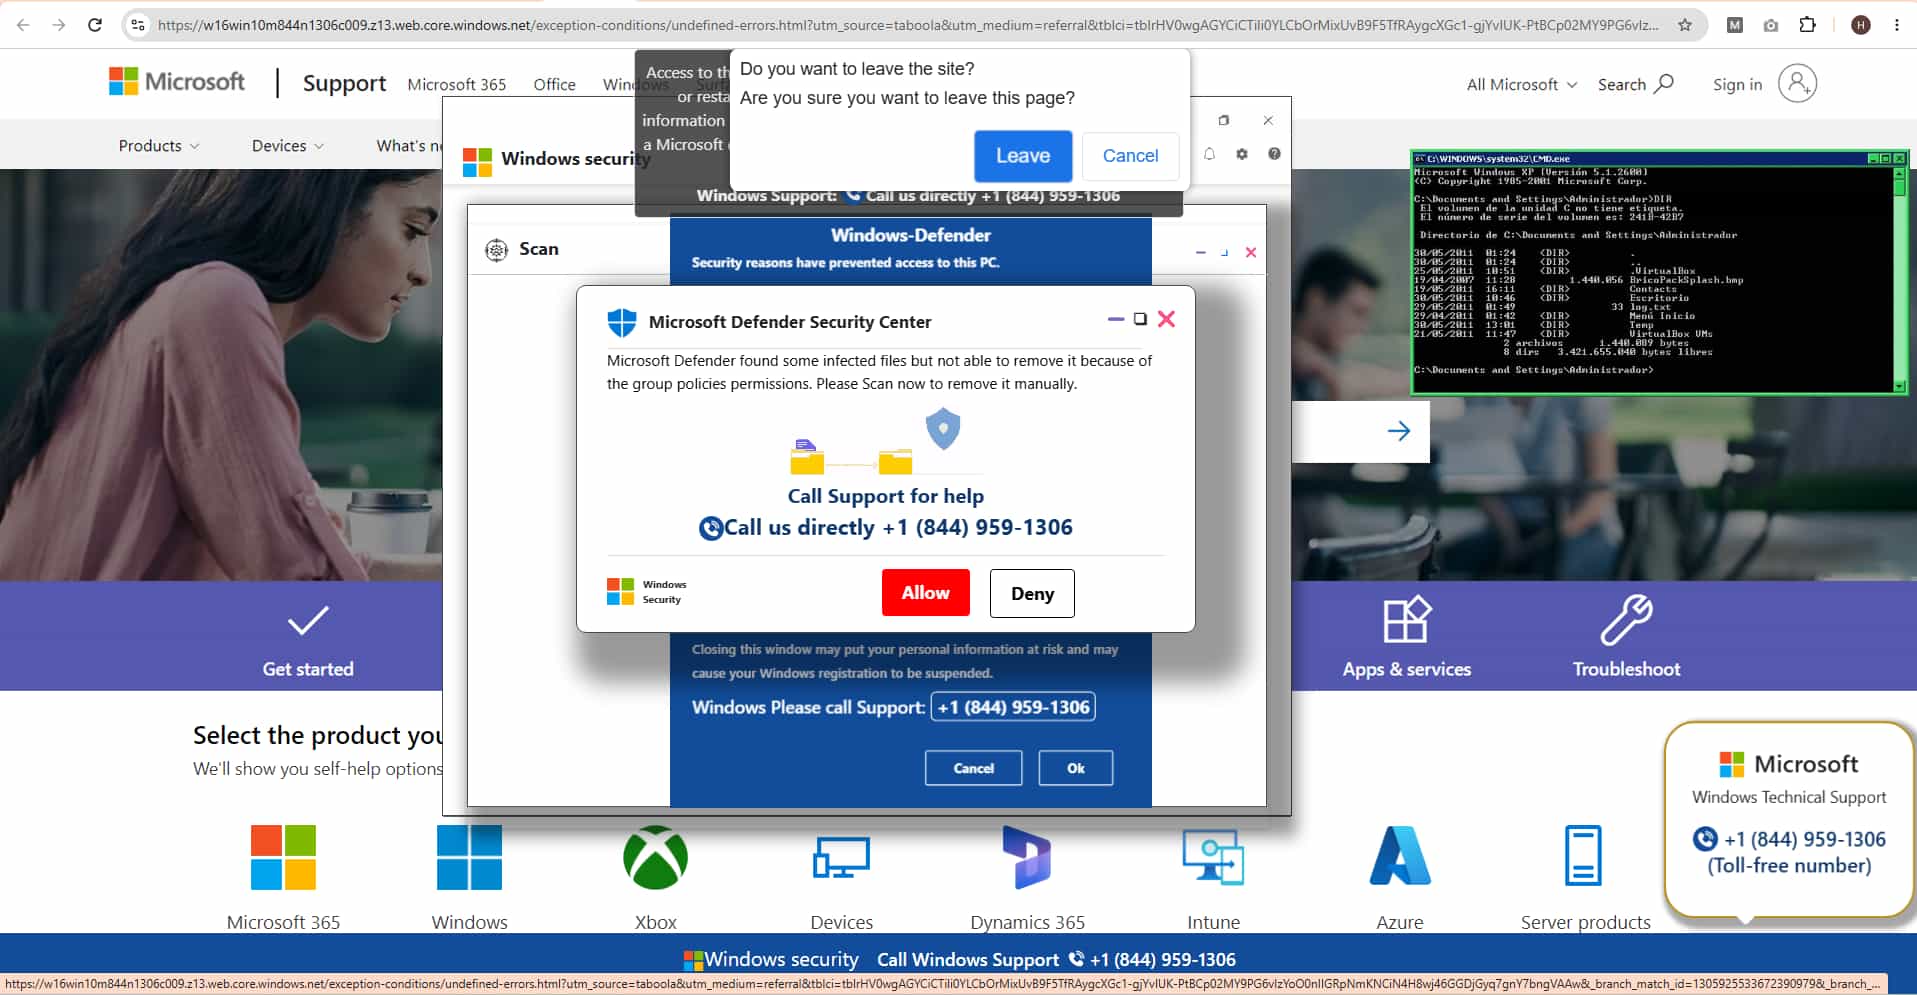This screenshot has width=1917, height=995.
Task: Click "Call Support for help" heading
Action: pos(886,496)
